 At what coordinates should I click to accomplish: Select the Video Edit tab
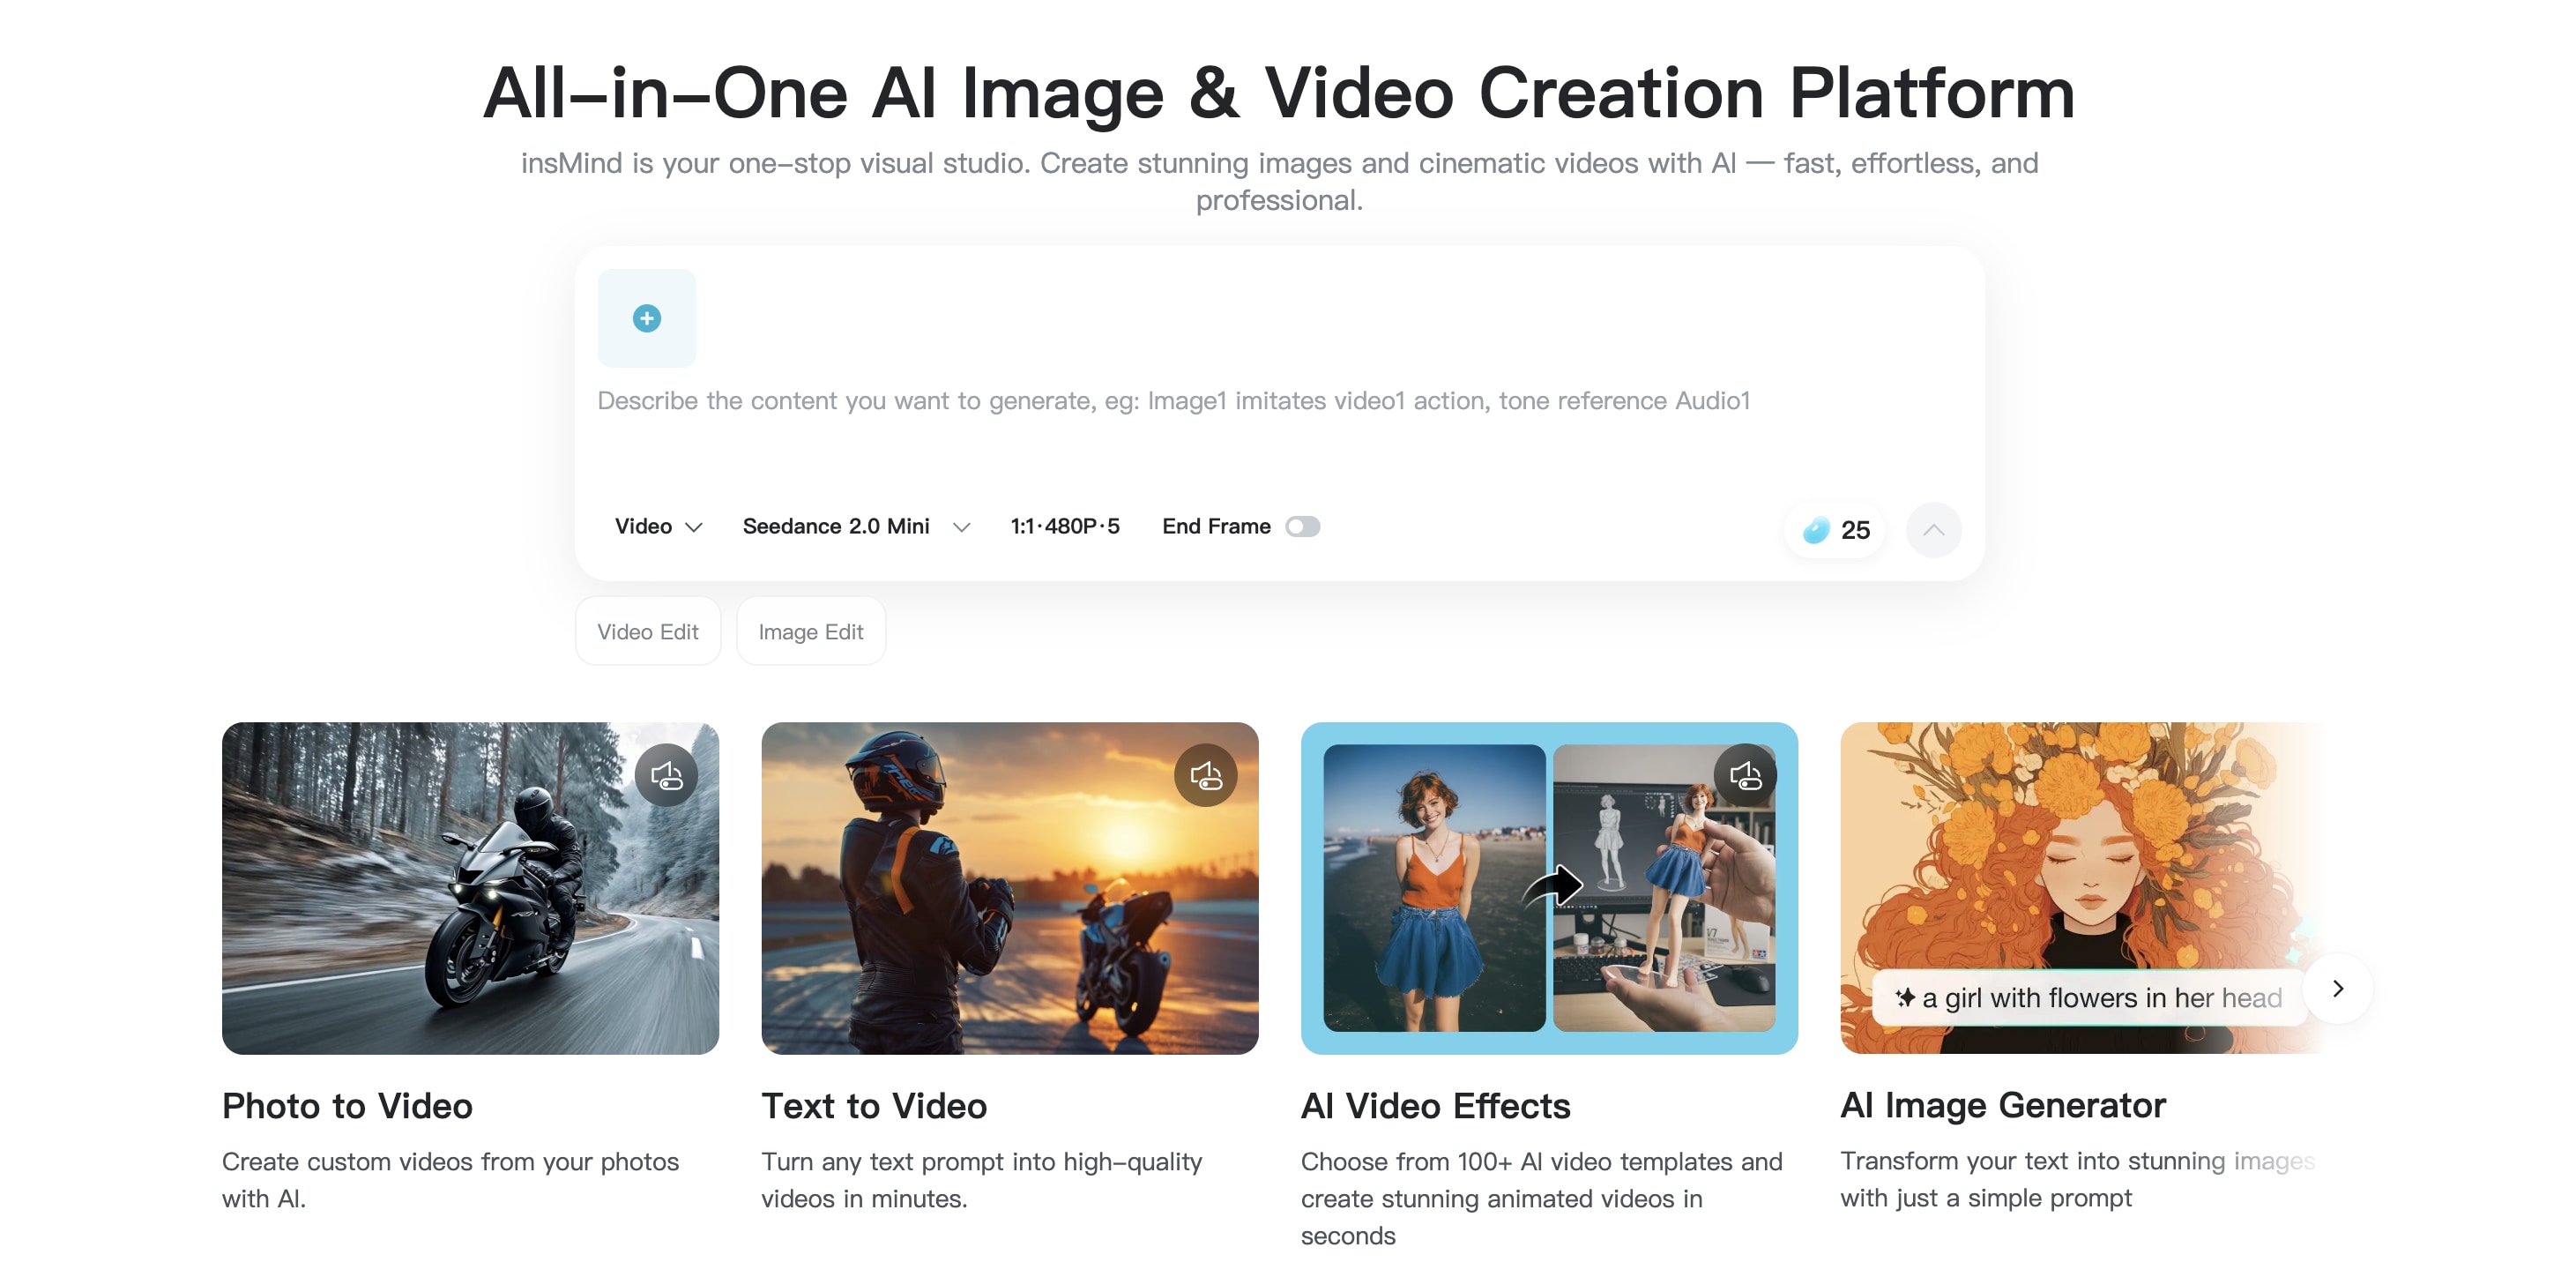648,631
